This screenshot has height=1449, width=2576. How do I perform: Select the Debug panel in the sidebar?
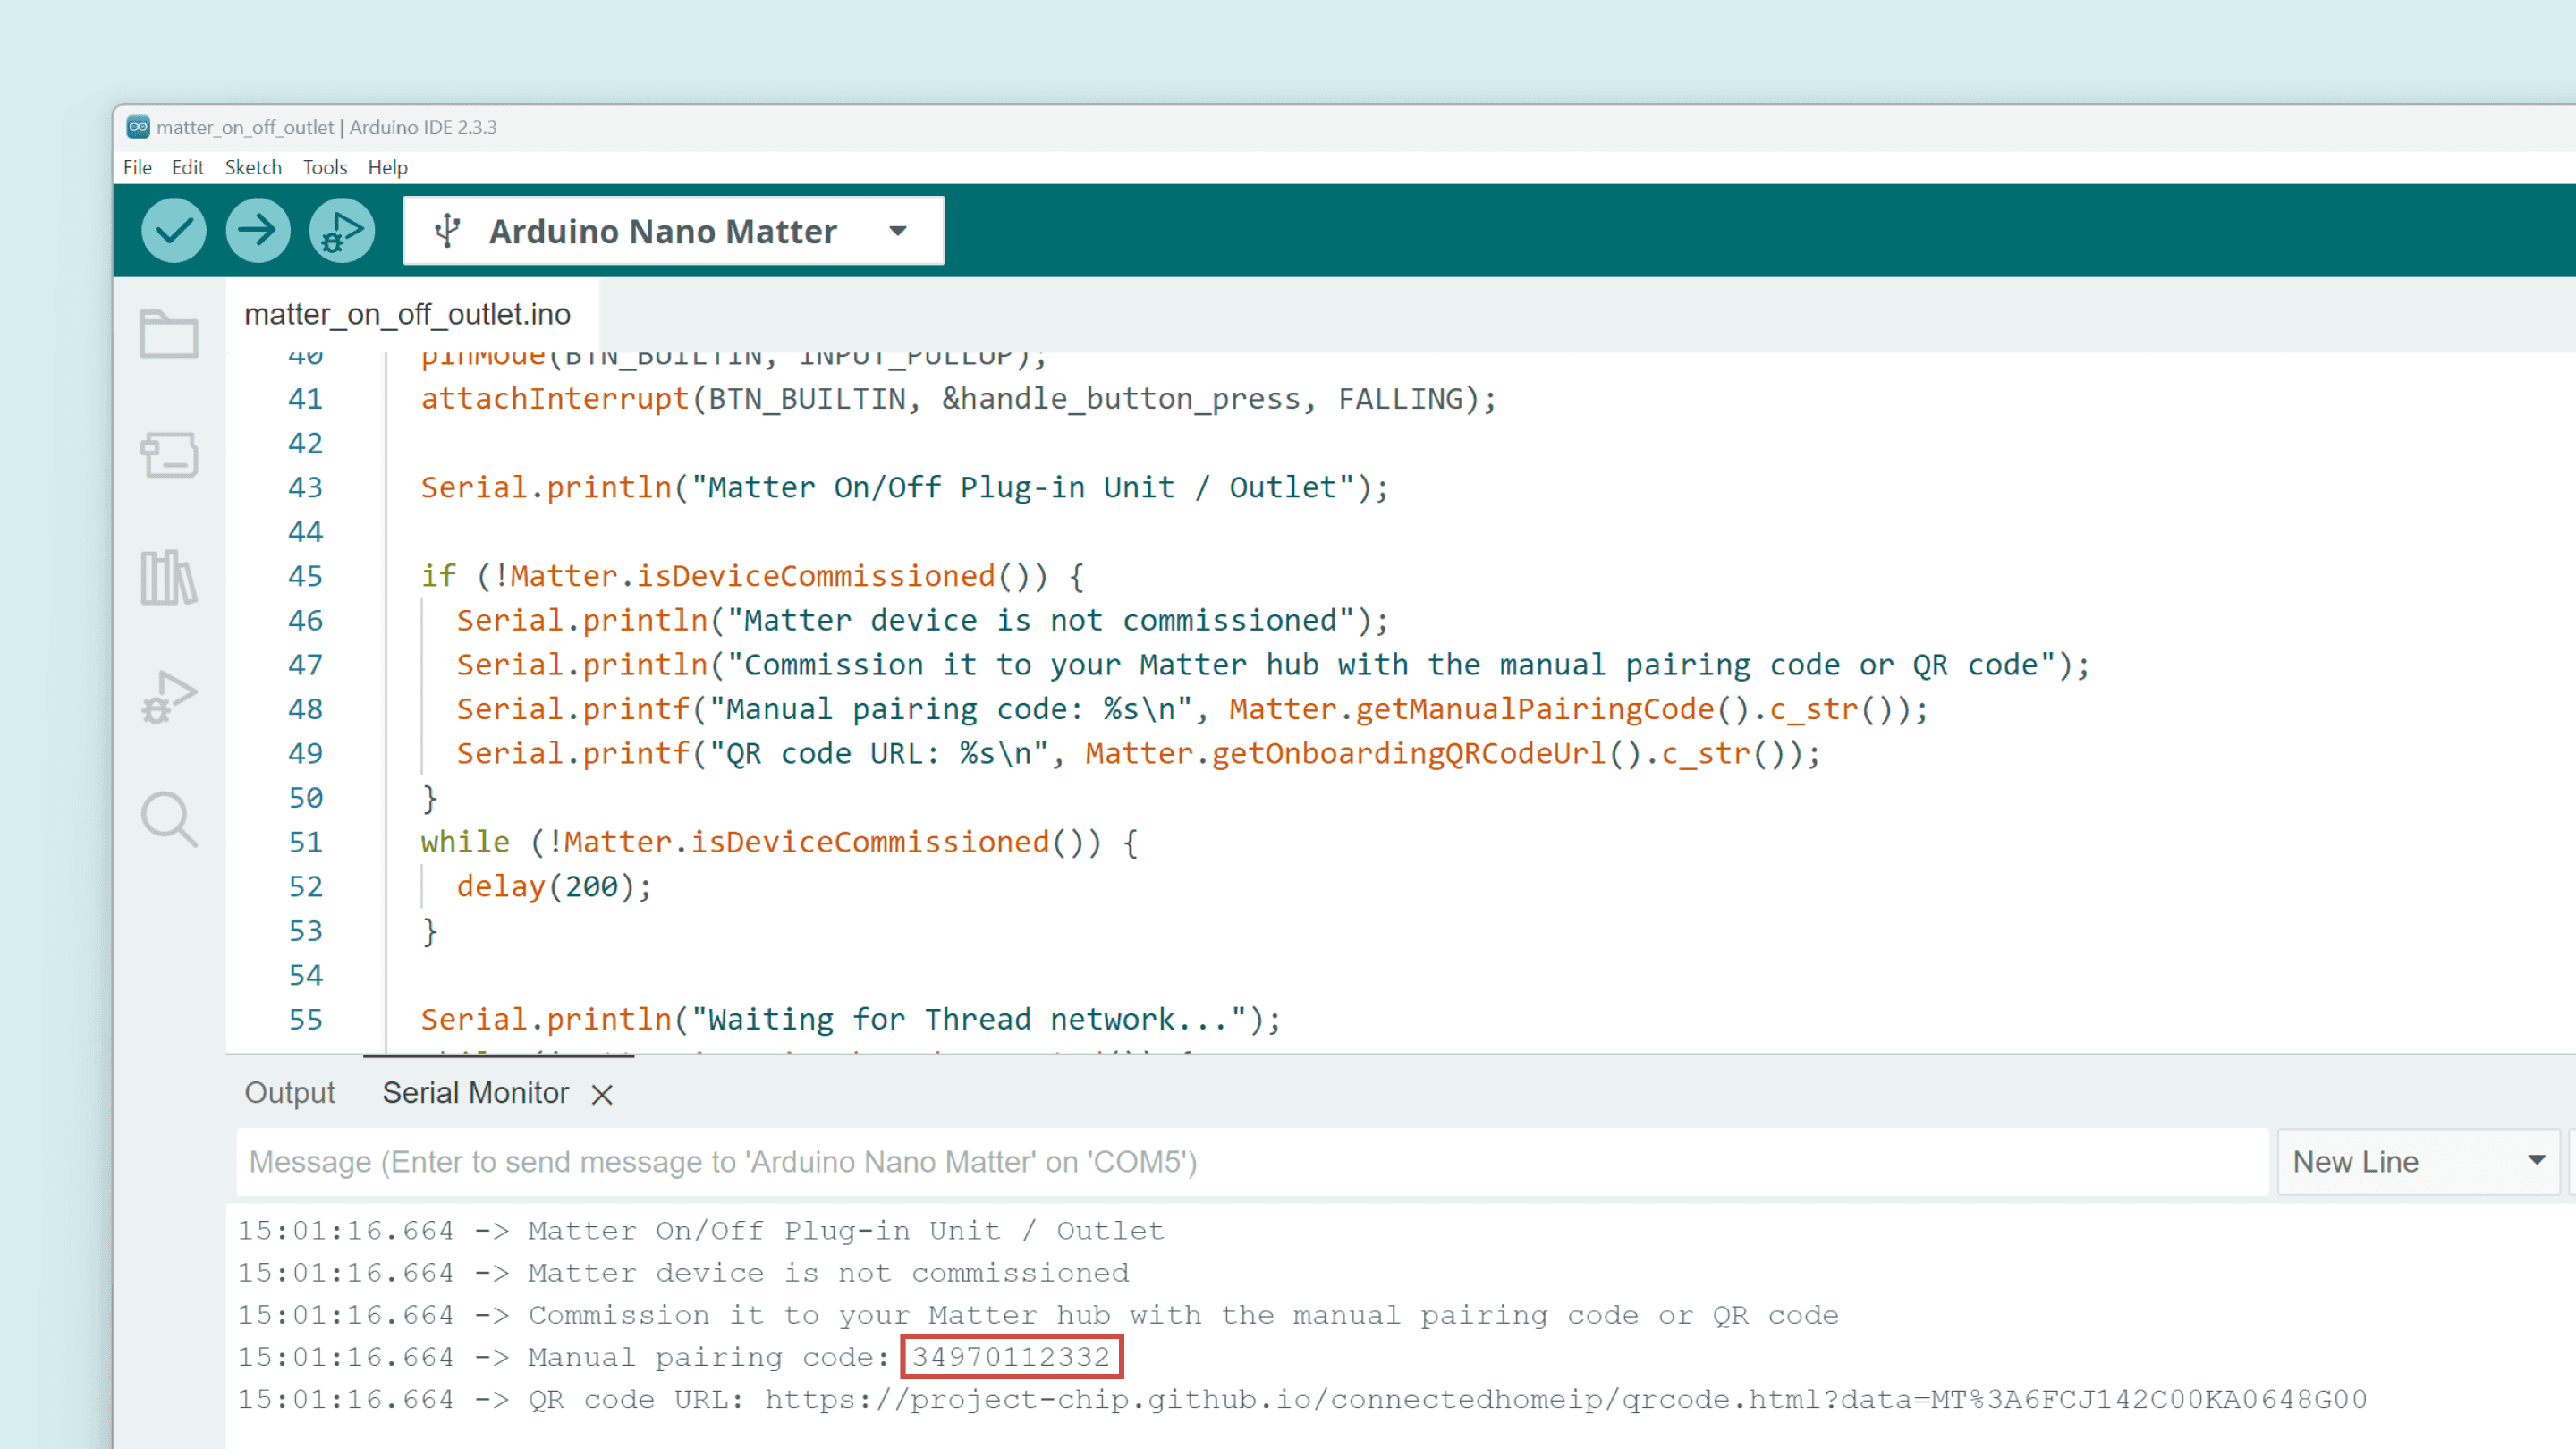169,698
